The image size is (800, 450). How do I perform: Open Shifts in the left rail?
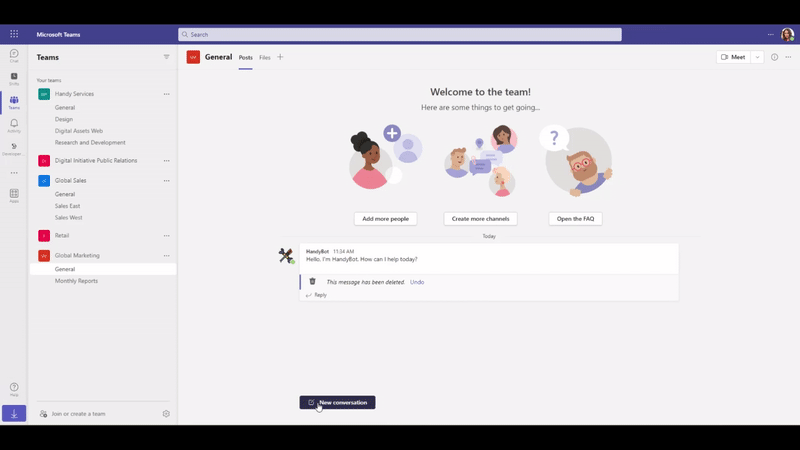[x=14, y=79]
